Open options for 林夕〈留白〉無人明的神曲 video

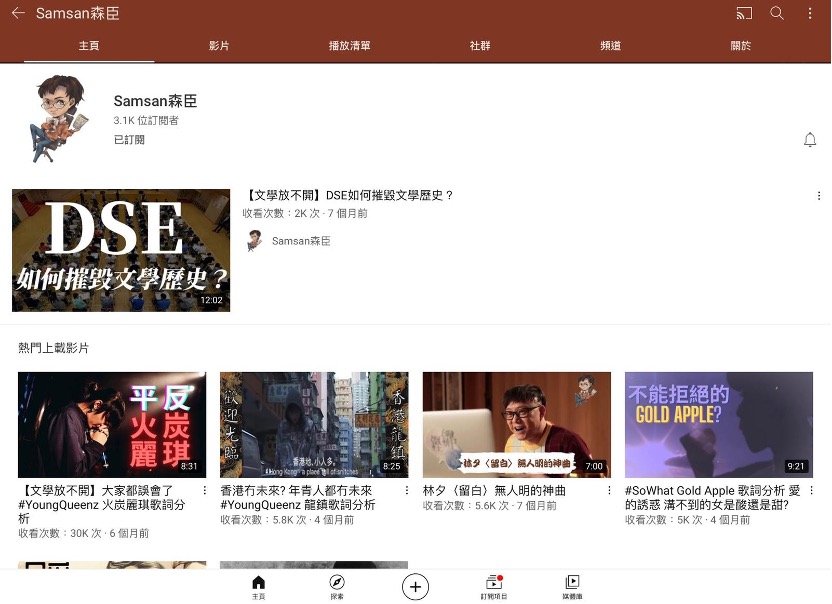pos(609,491)
